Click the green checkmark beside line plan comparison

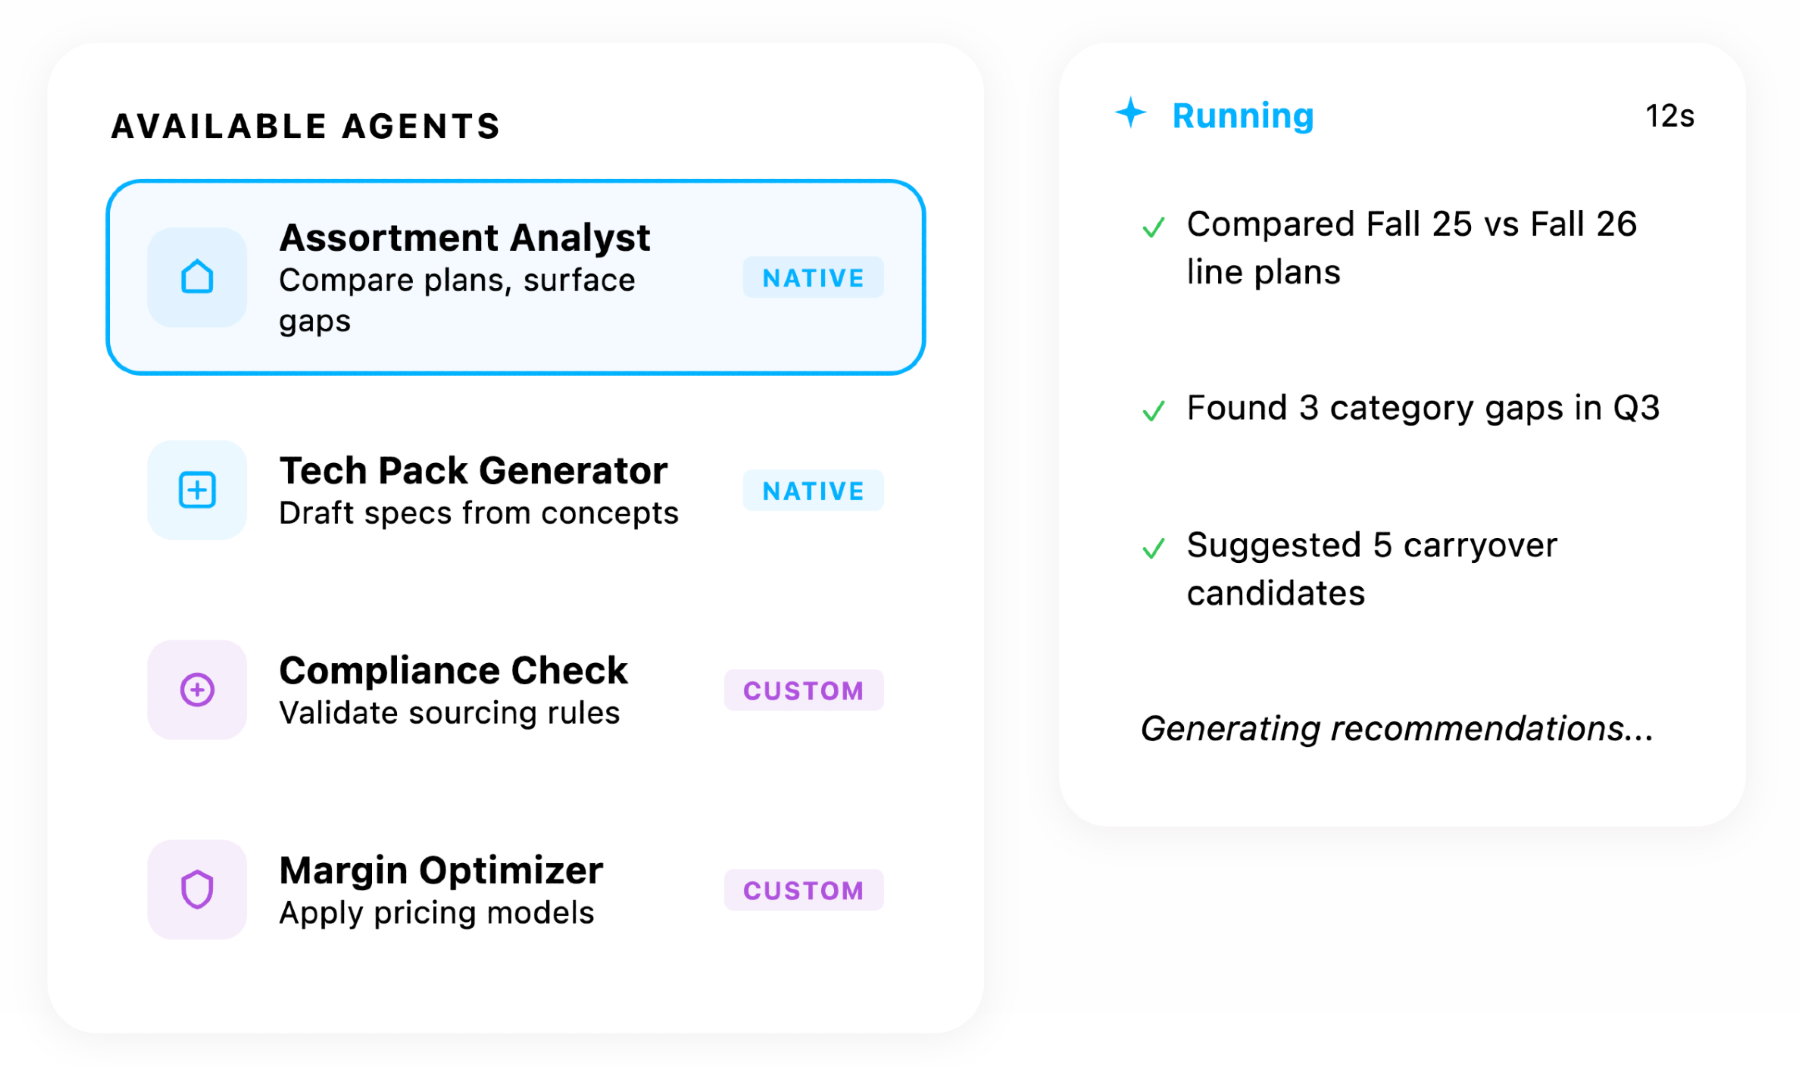pos(1155,227)
